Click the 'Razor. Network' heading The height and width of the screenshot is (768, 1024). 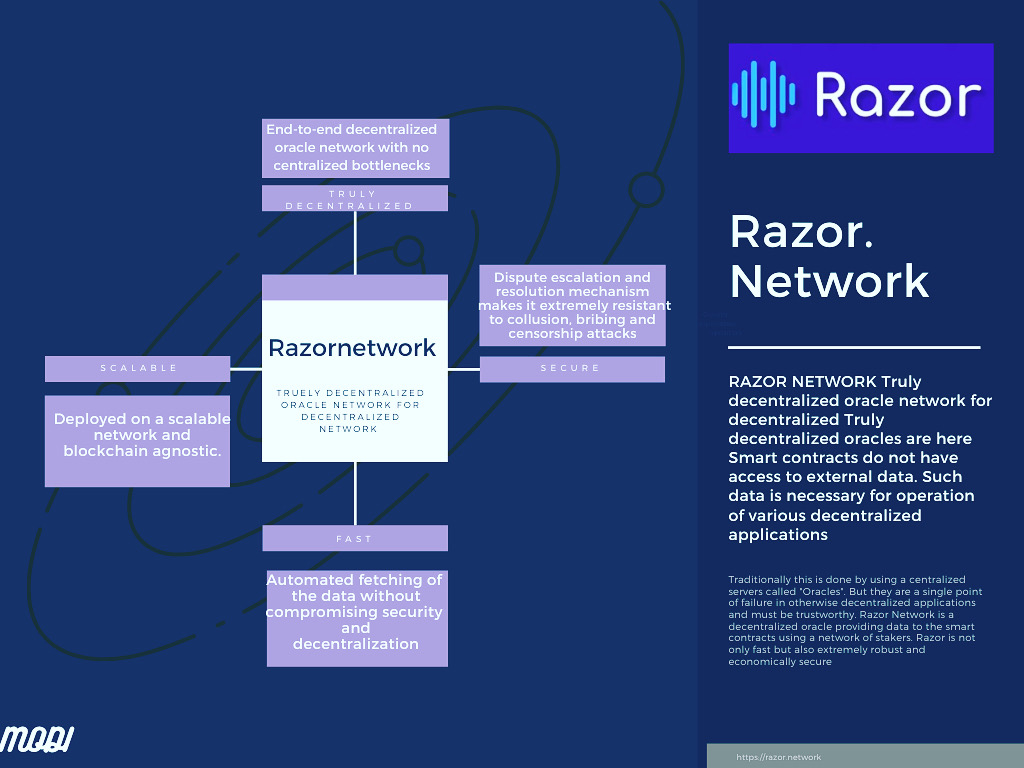(x=829, y=256)
